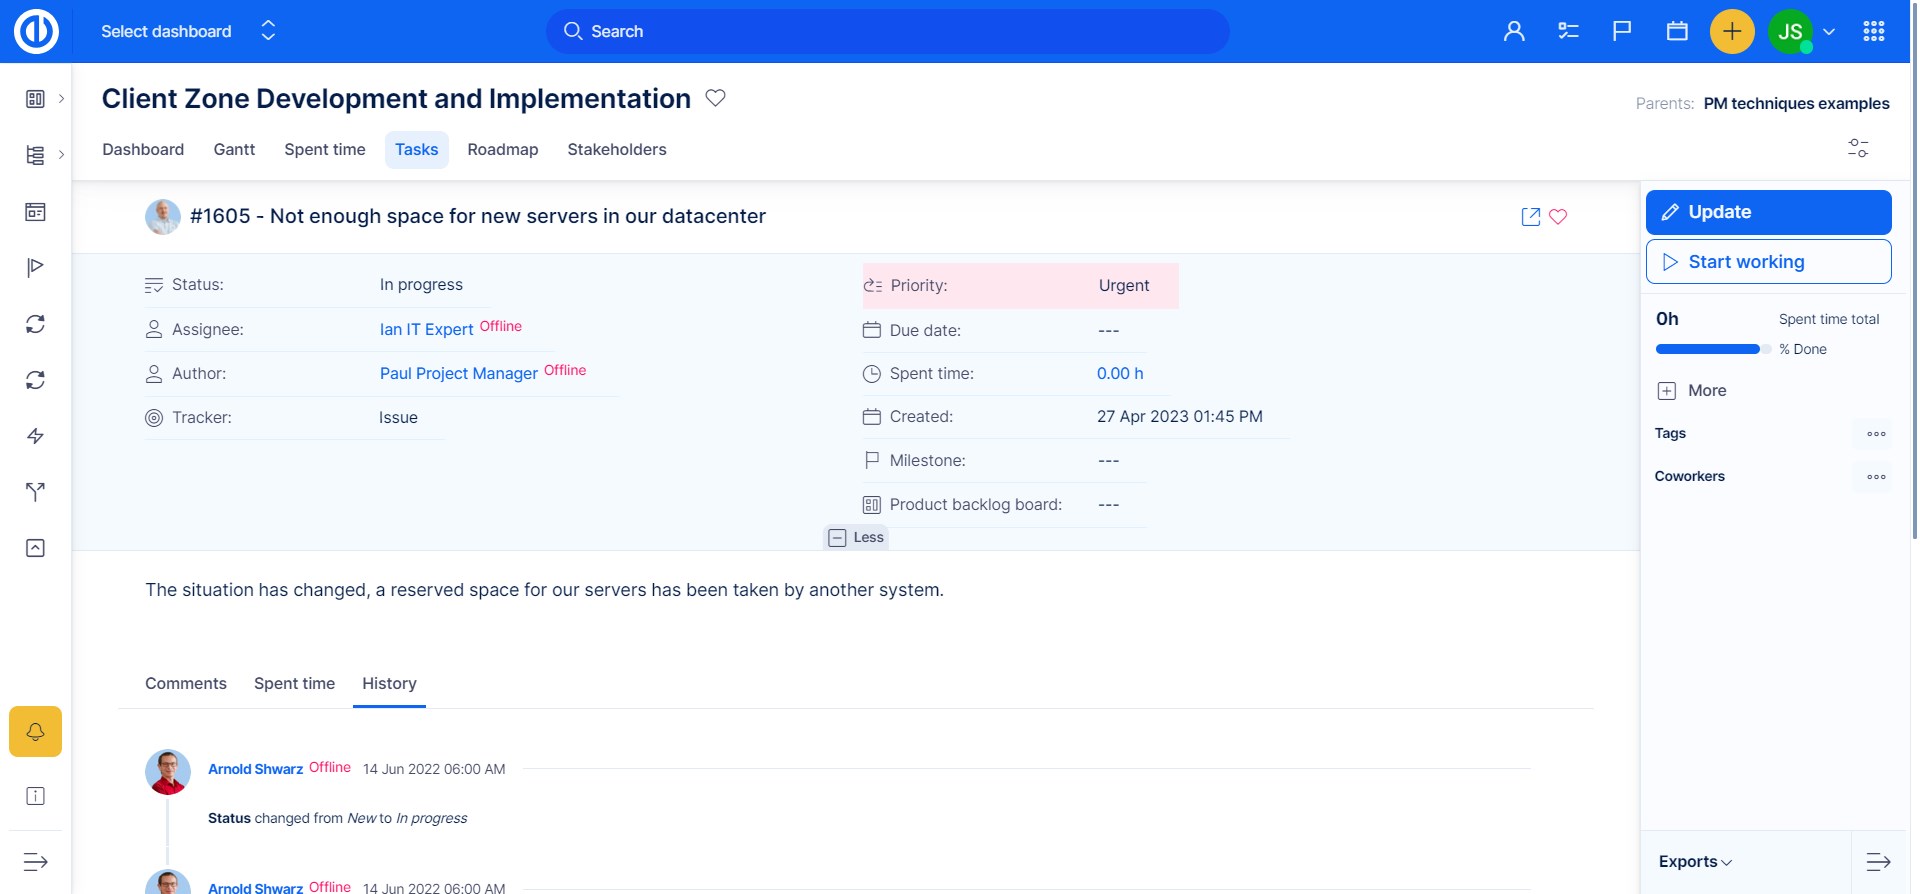Click the flag icon in header
This screenshot has height=894, width=1920.
(x=1622, y=32)
